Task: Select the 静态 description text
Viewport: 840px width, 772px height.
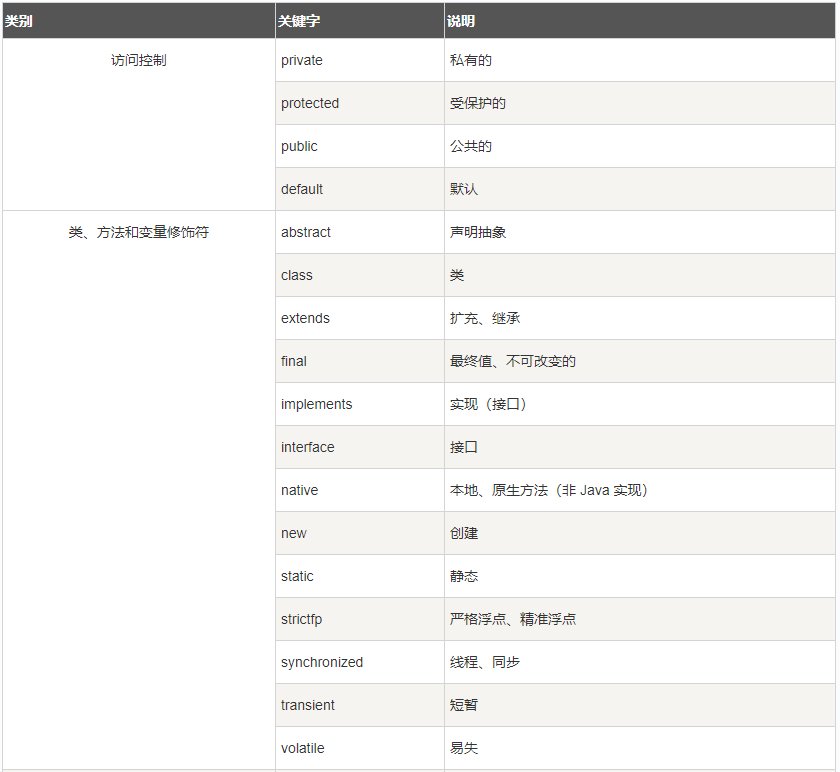Action: [x=463, y=576]
